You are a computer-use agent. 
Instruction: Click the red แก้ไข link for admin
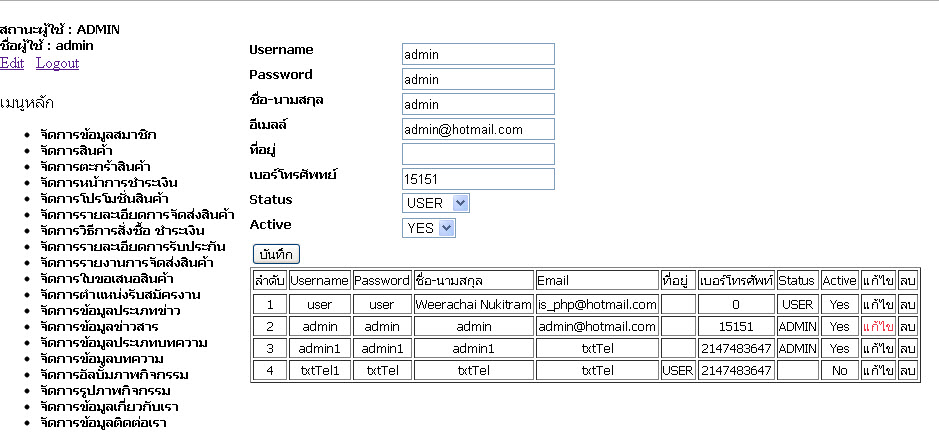878,326
